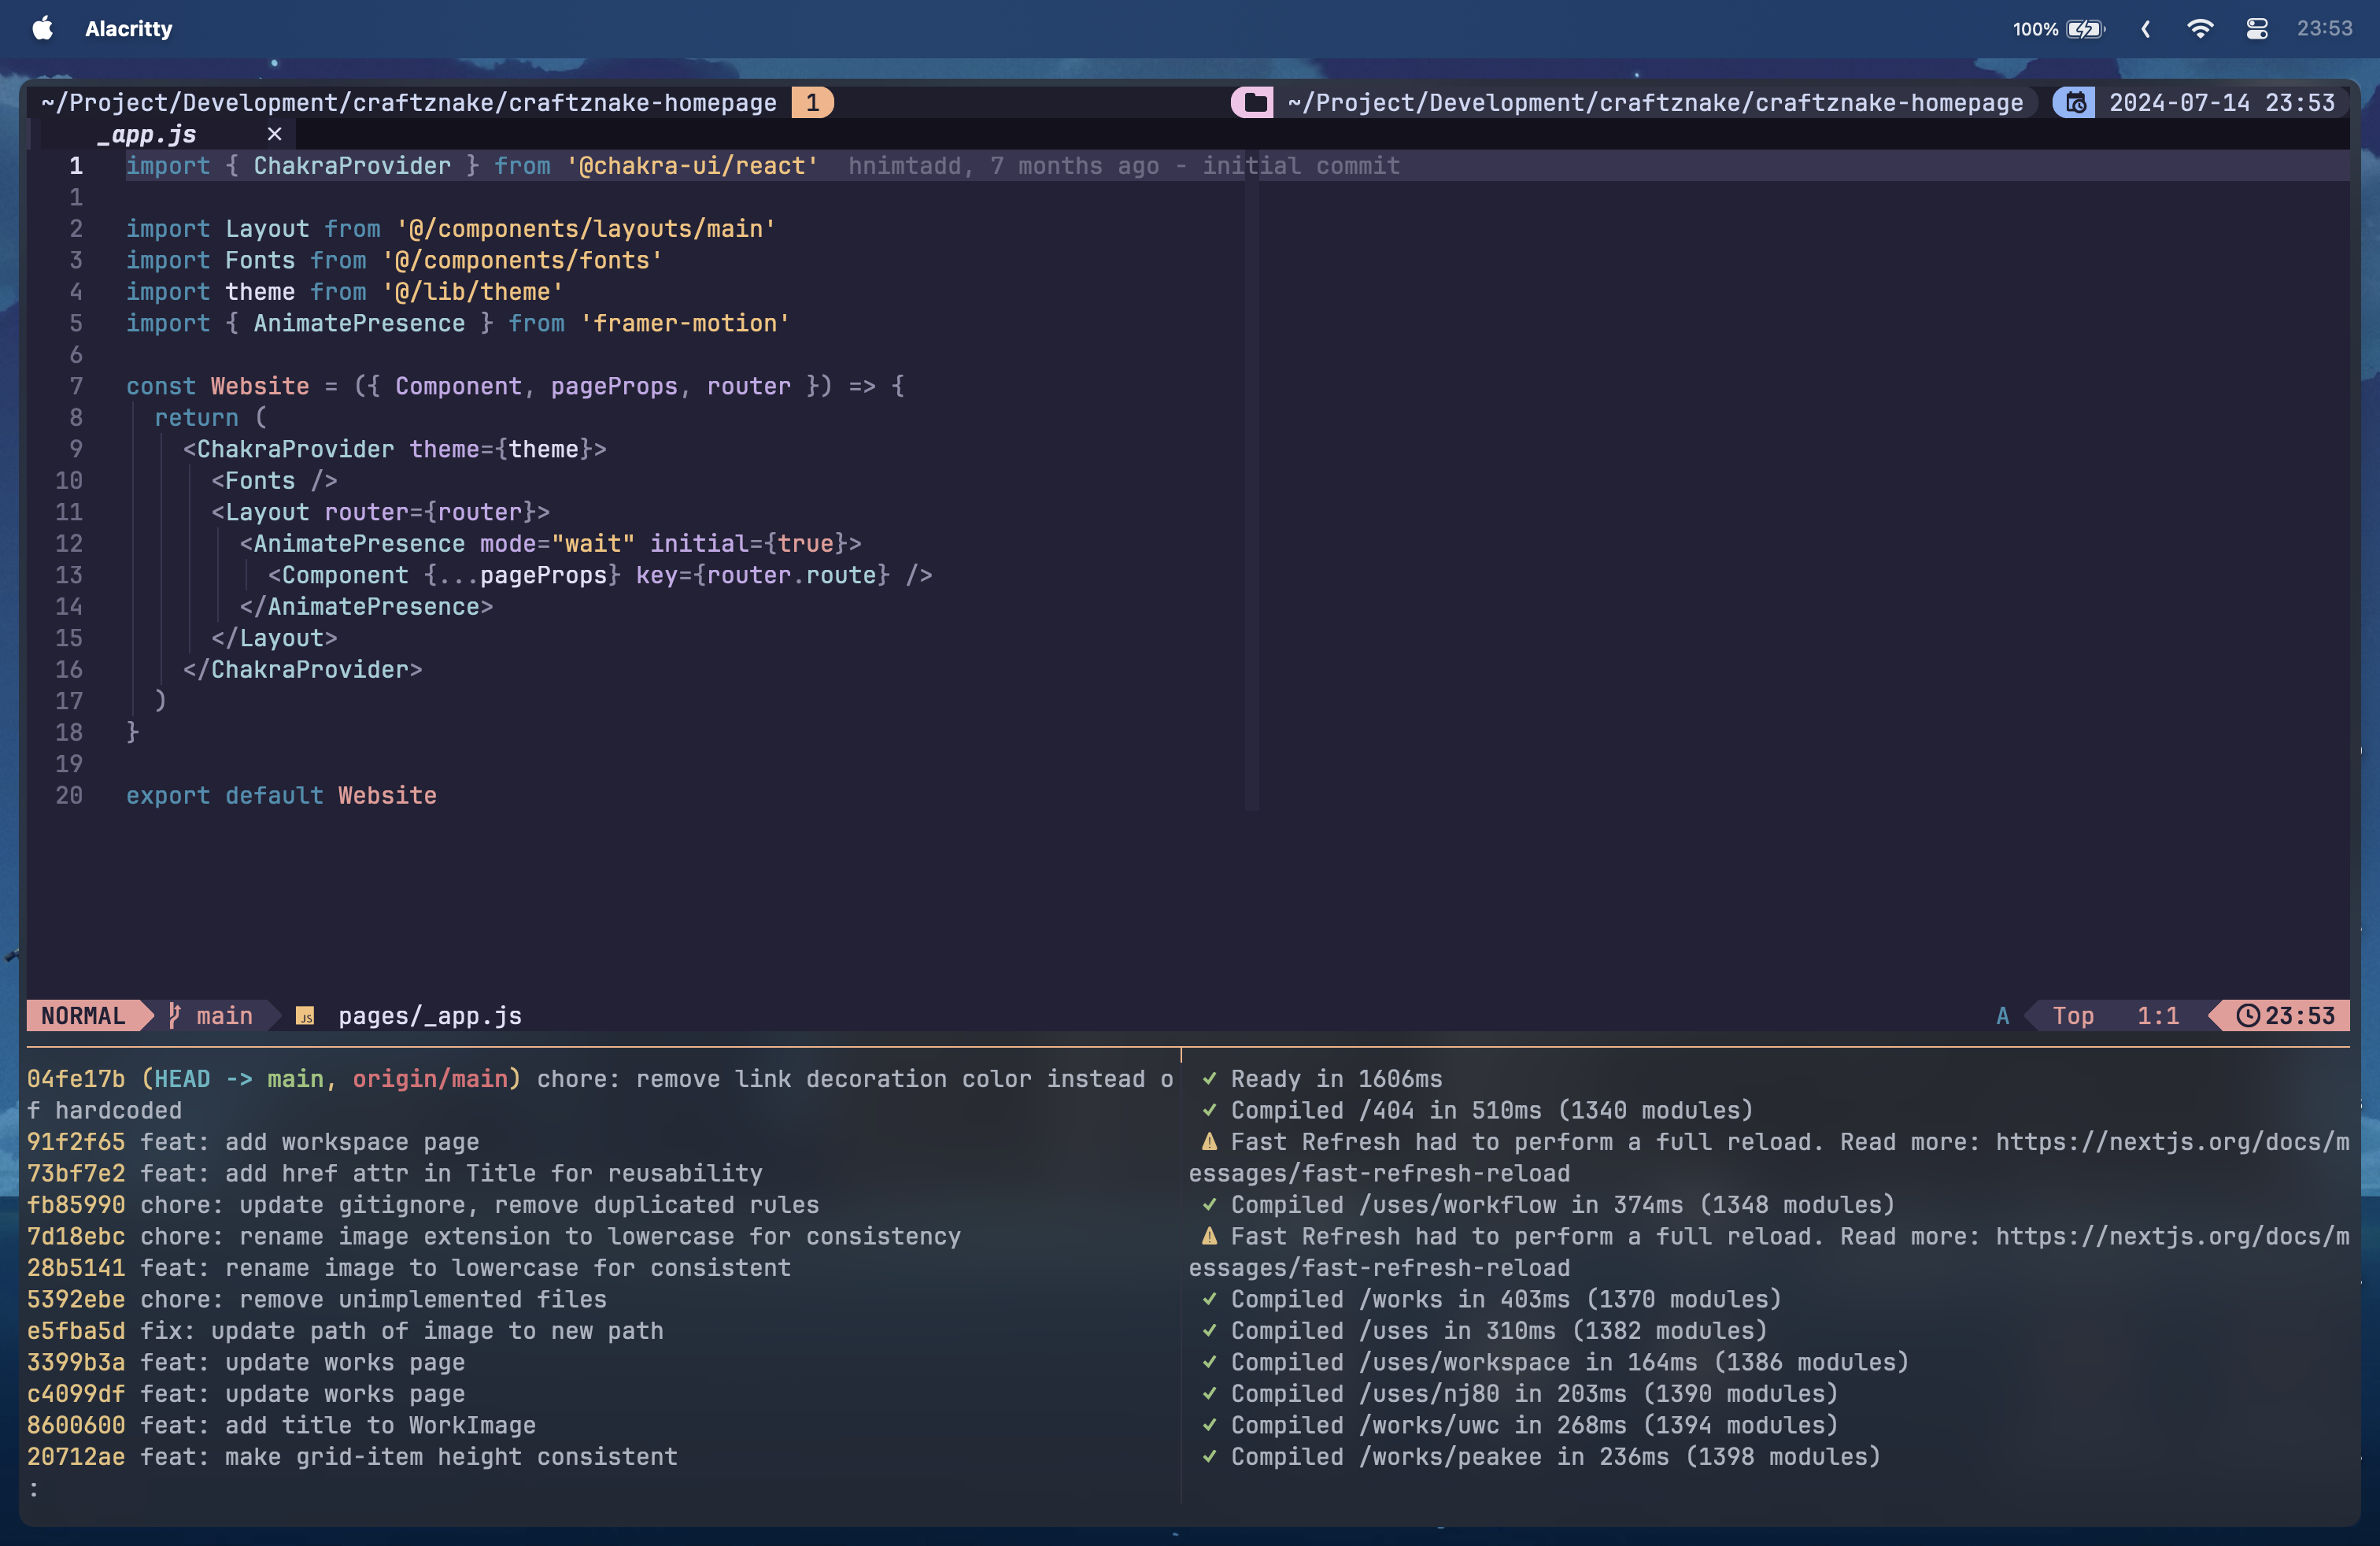Select tmux window 1 in the status bar
This screenshot has height=1546, width=2380.
click(812, 101)
